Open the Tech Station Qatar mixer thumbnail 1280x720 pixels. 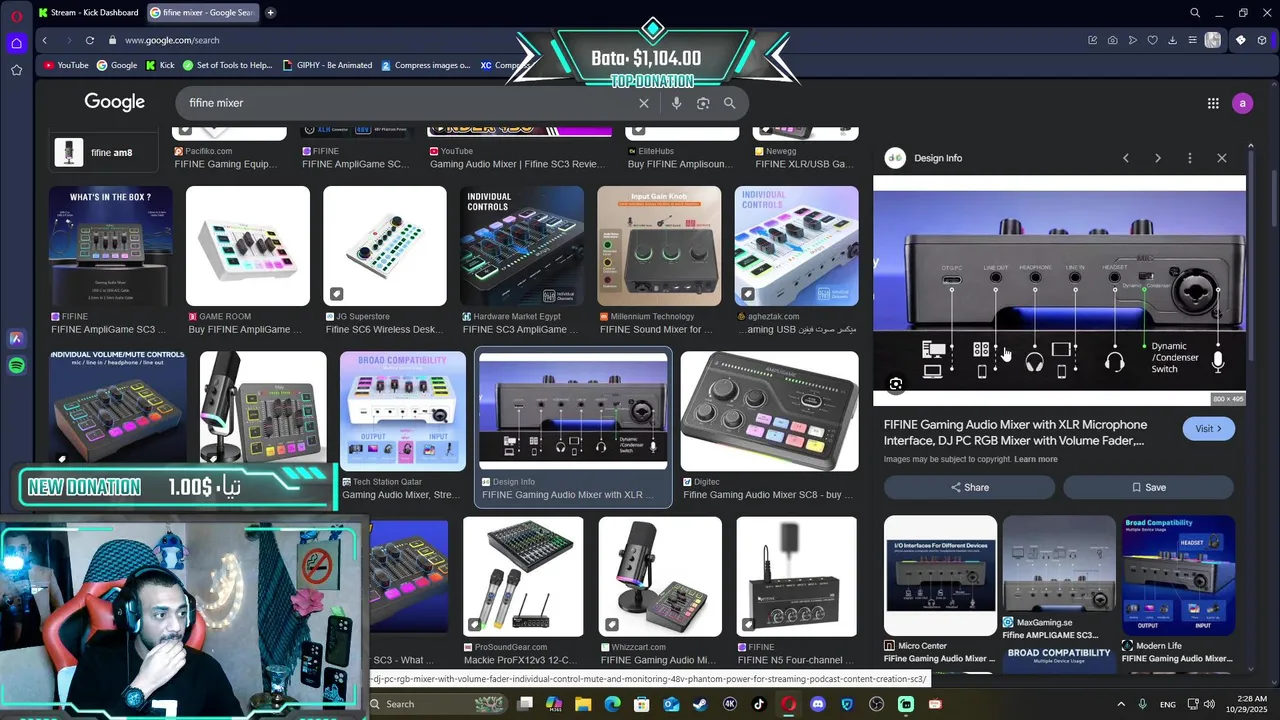click(403, 411)
